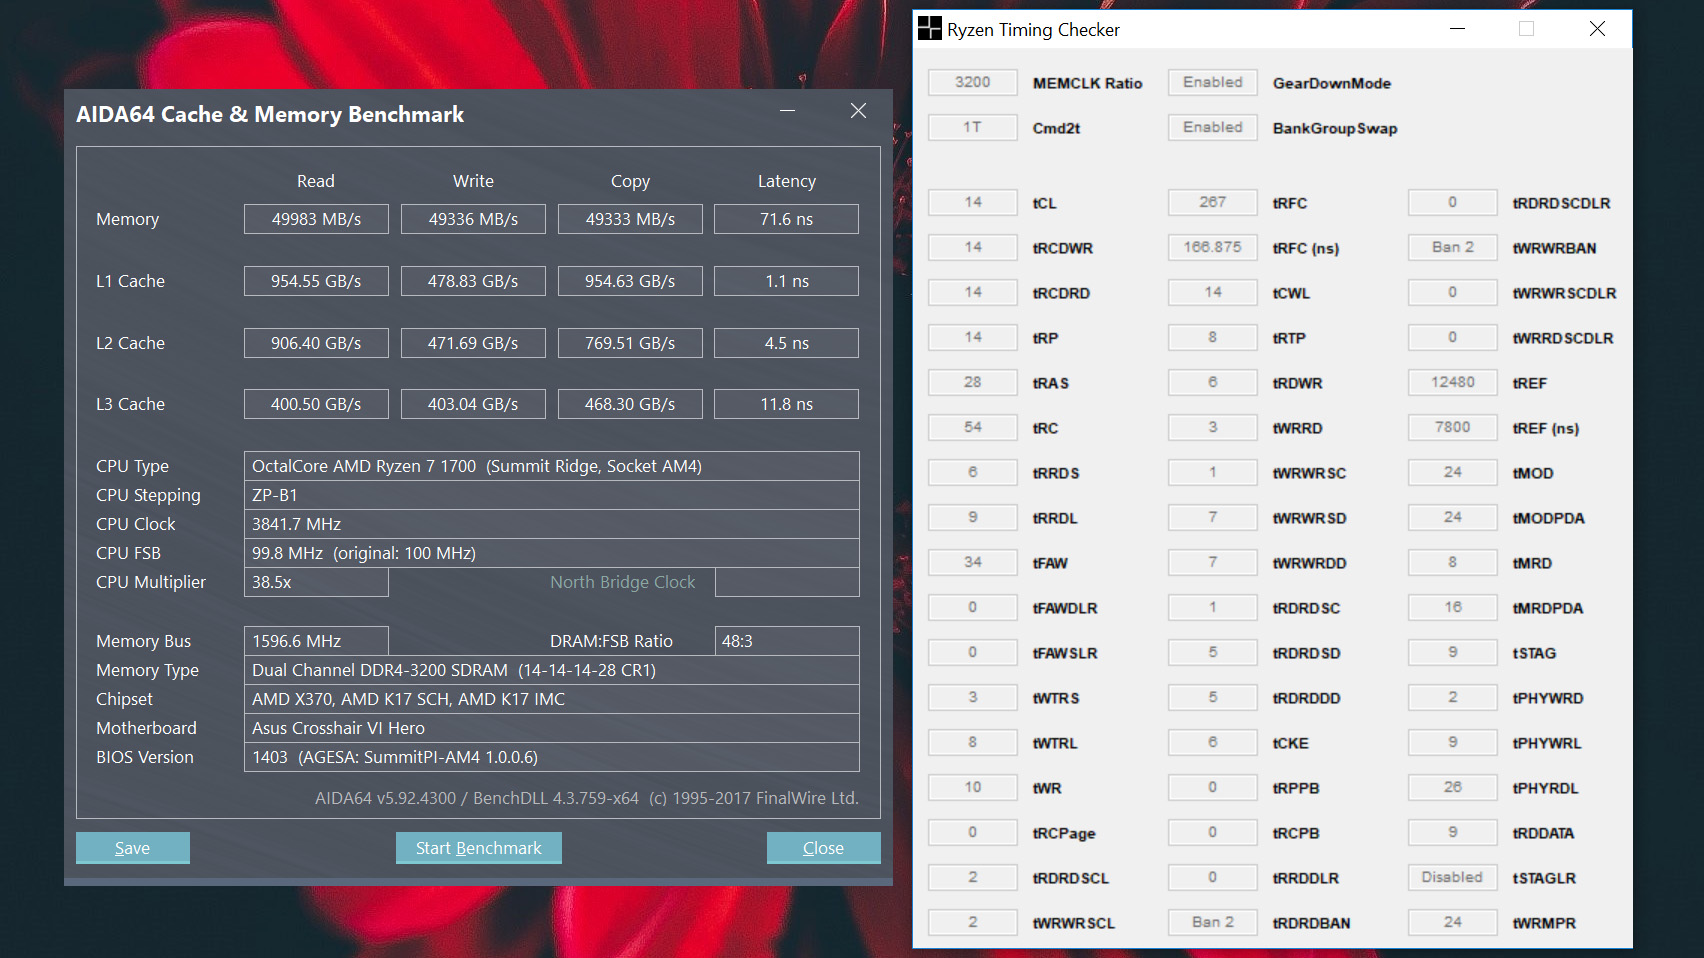The height and width of the screenshot is (958, 1704).
Task: Click the BIOS Version field 1403
Action: coord(552,757)
